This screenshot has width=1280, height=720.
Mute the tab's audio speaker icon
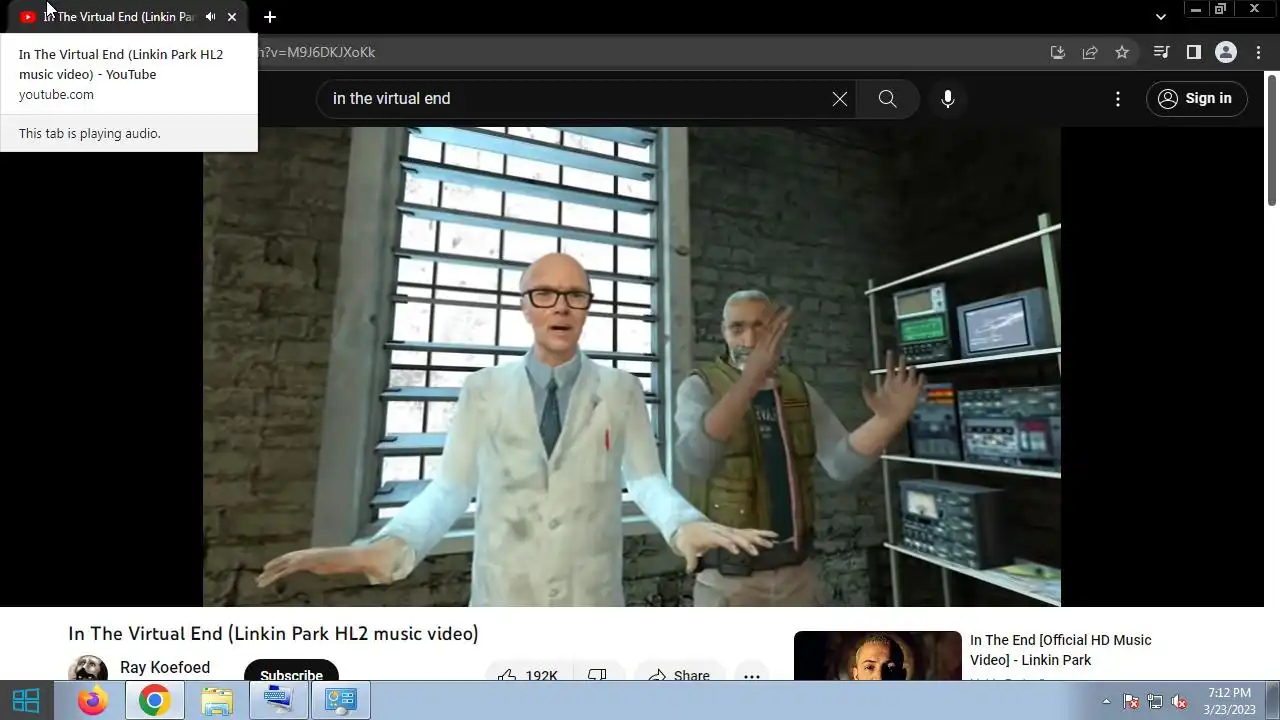point(210,17)
